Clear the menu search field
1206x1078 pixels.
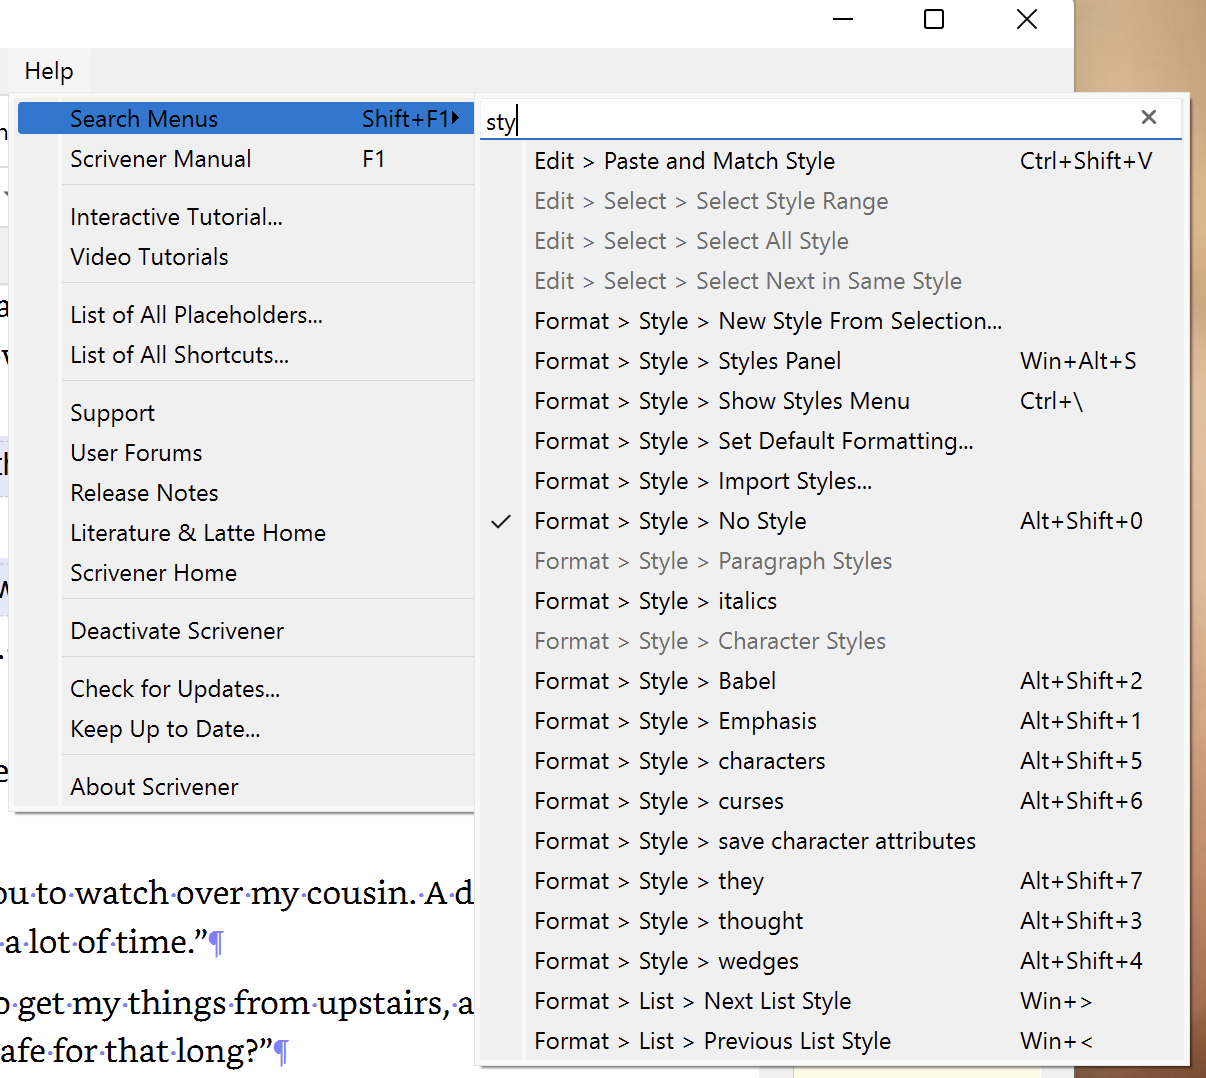click(x=1148, y=118)
